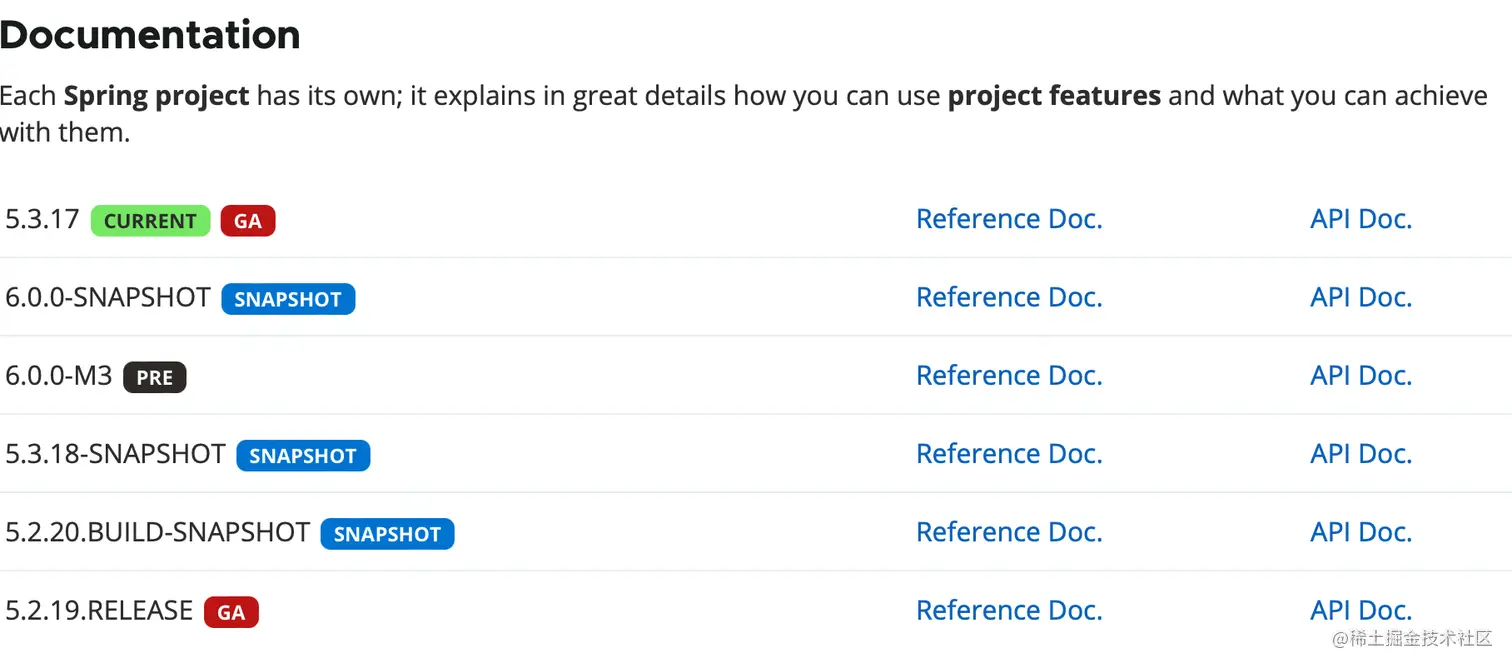The height and width of the screenshot is (668, 1512).
Task: Click the red GA badge beside 5.3.17
Action: point(247,221)
